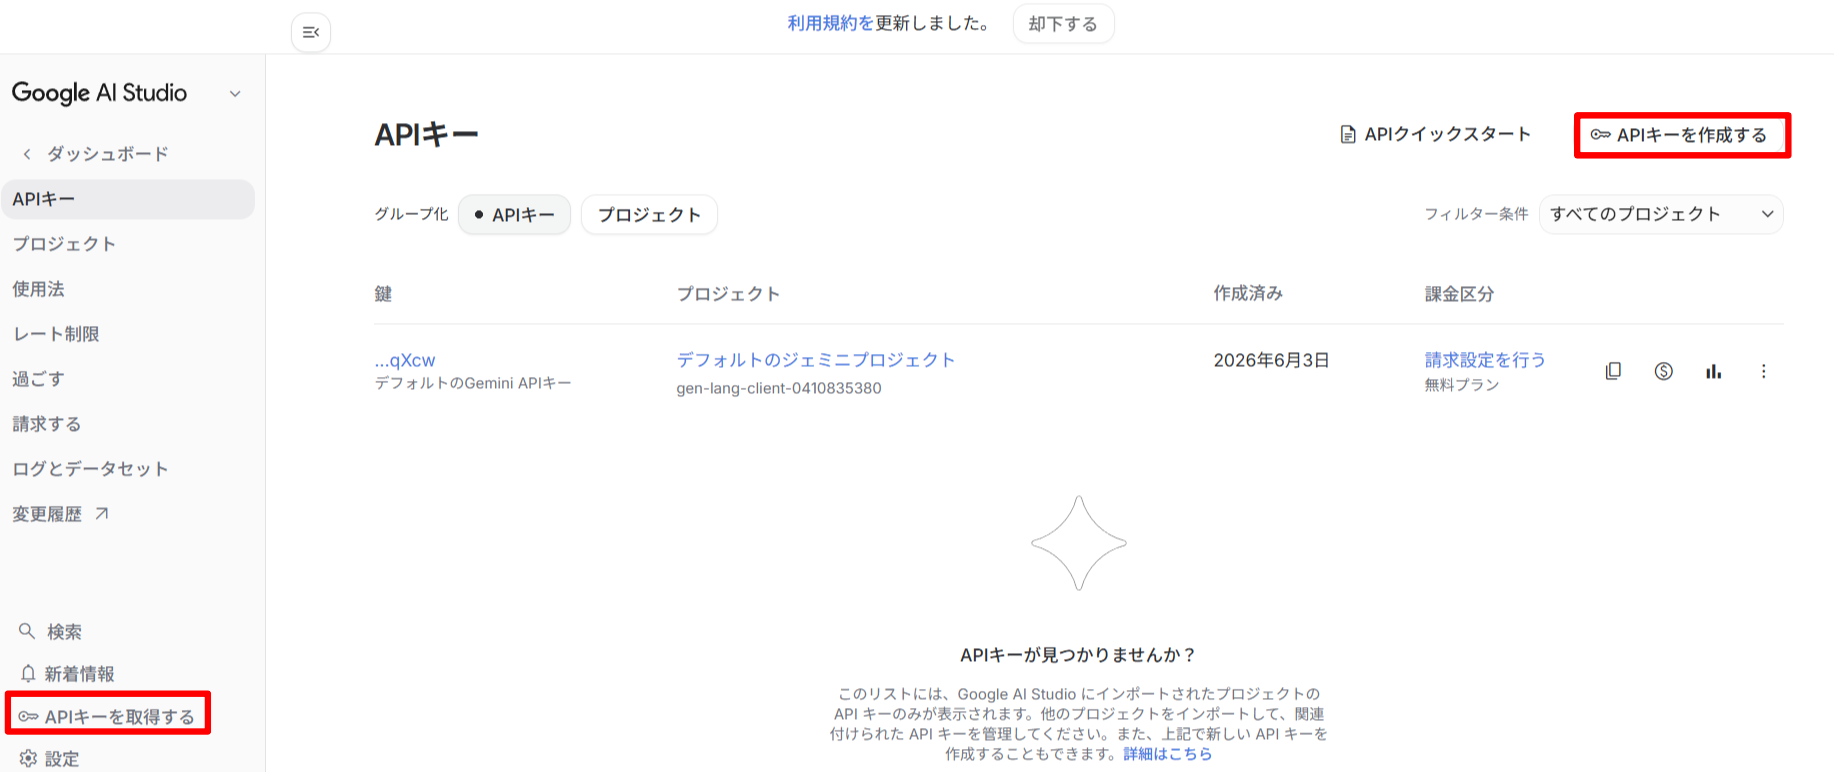
Task: Click the APIキー page heading
Action: point(426,135)
